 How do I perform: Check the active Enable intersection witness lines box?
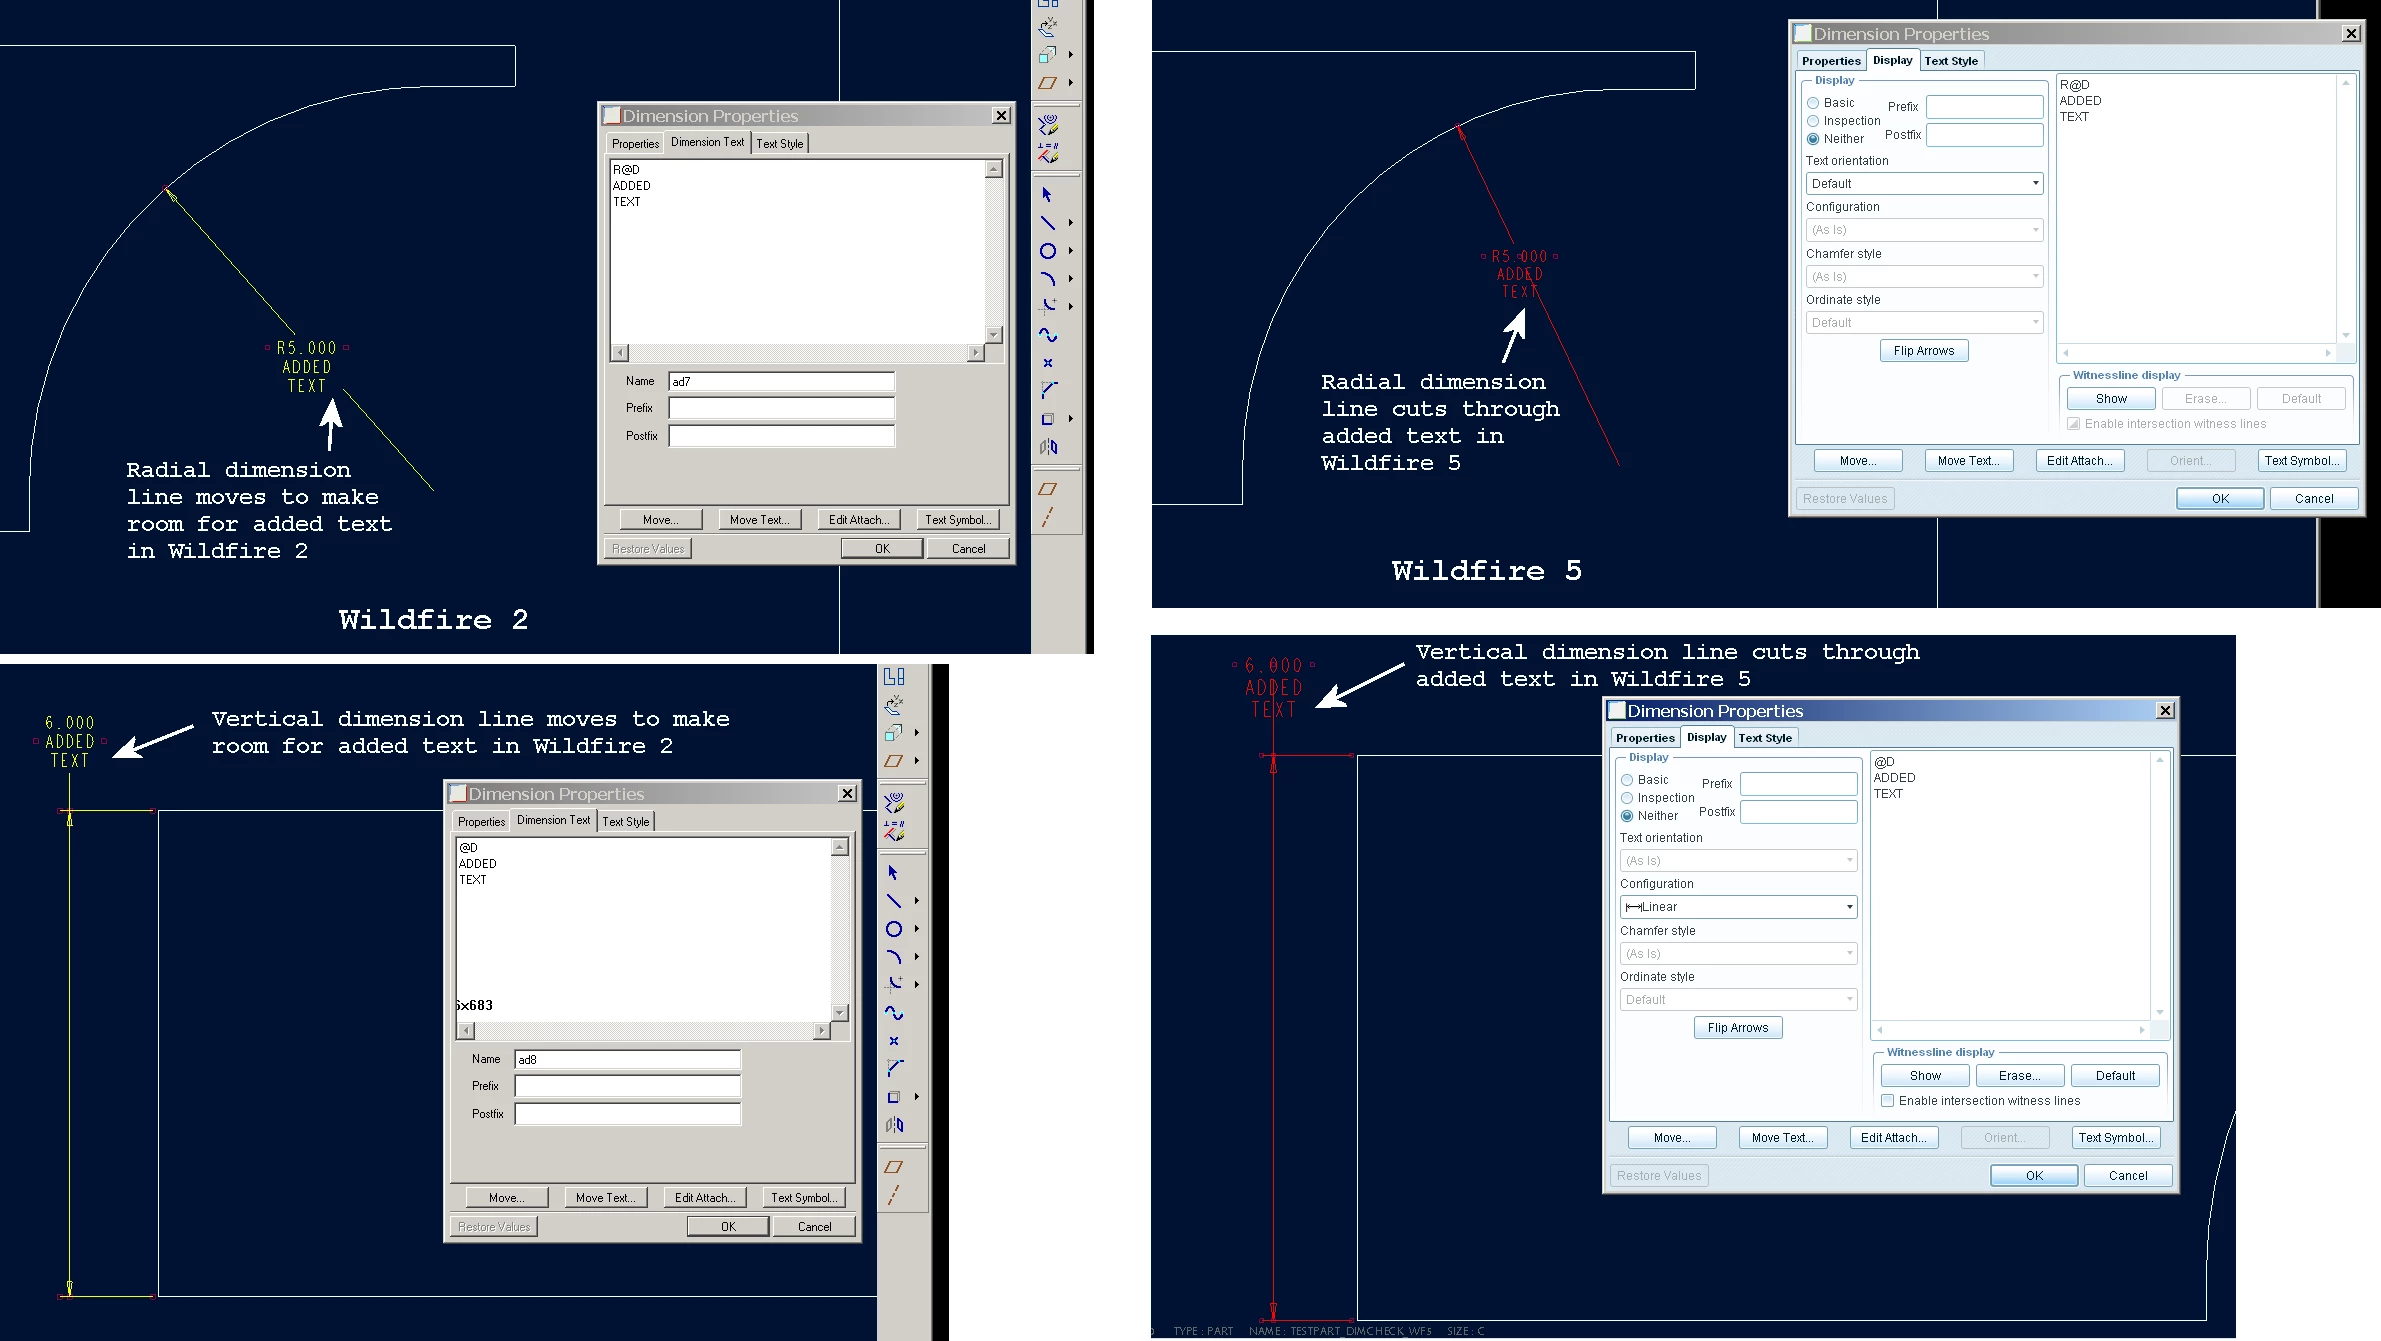pyautogui.click(x=1887, y=1101)
